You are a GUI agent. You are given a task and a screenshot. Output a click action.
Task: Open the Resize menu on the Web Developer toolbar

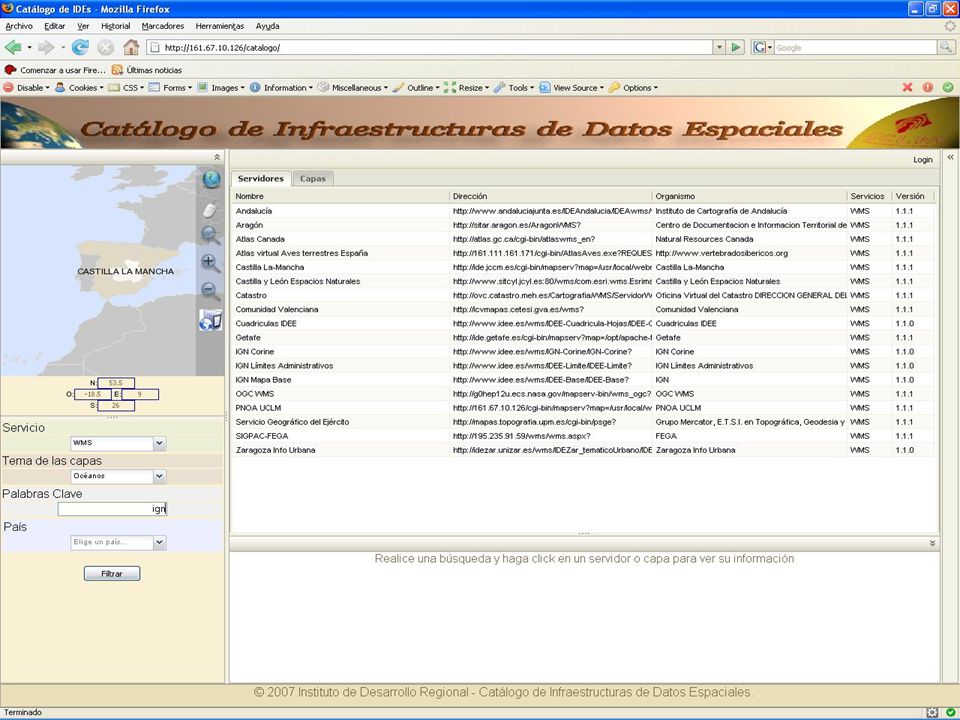(x=467, y=88)
